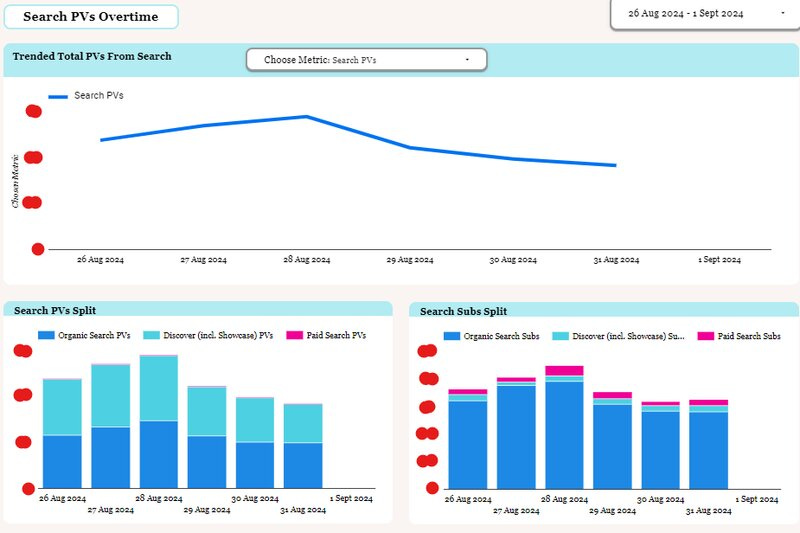Select the pink Paid segment of the 29 Aug Subs bar
Image resolution: width=800 pixels, height=533 pixels.
[x=612, y=395]
